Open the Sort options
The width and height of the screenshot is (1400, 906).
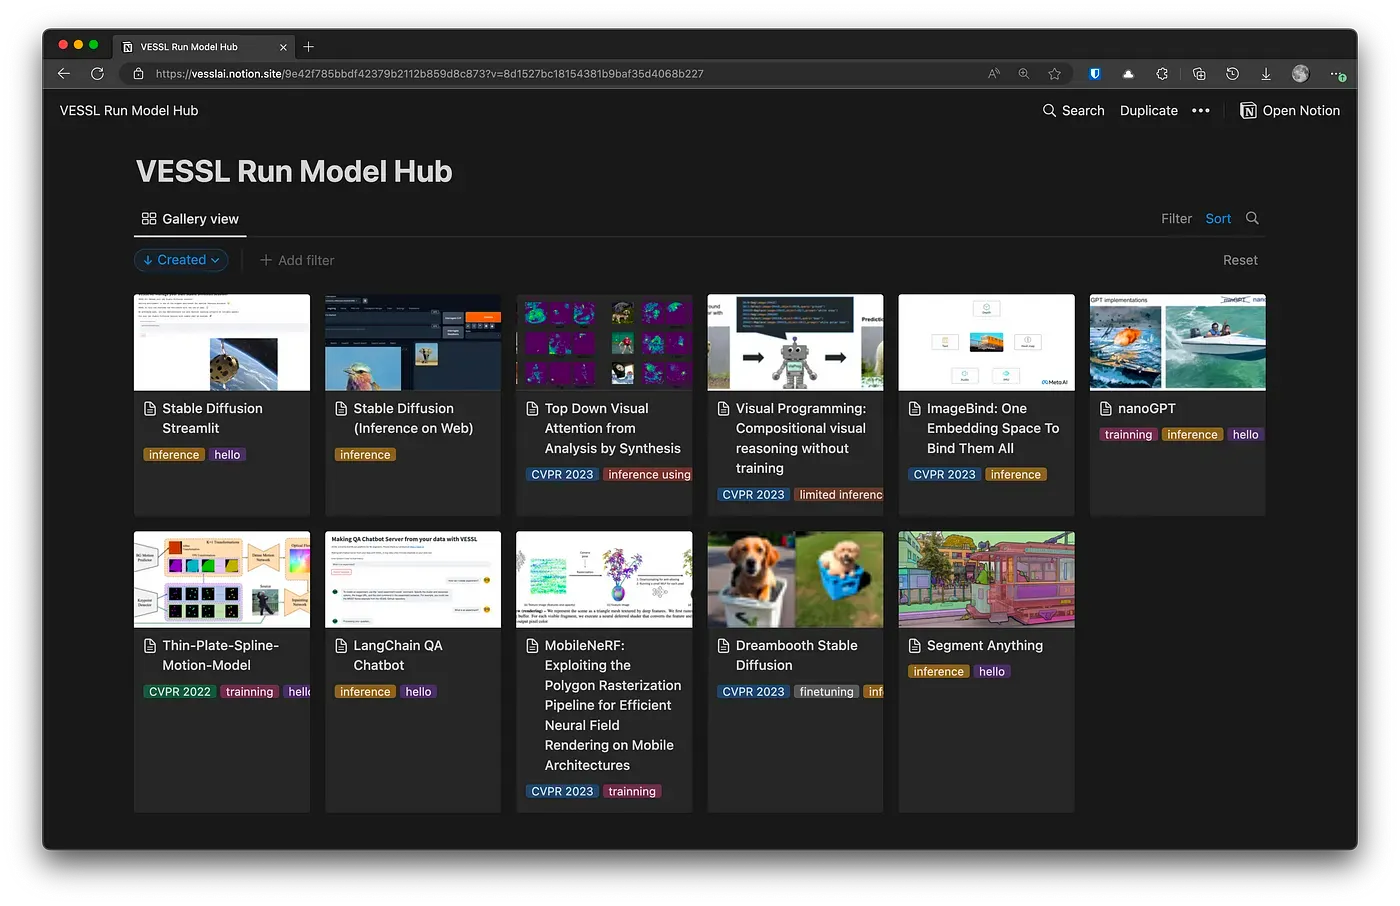[x=1218, y=219]
